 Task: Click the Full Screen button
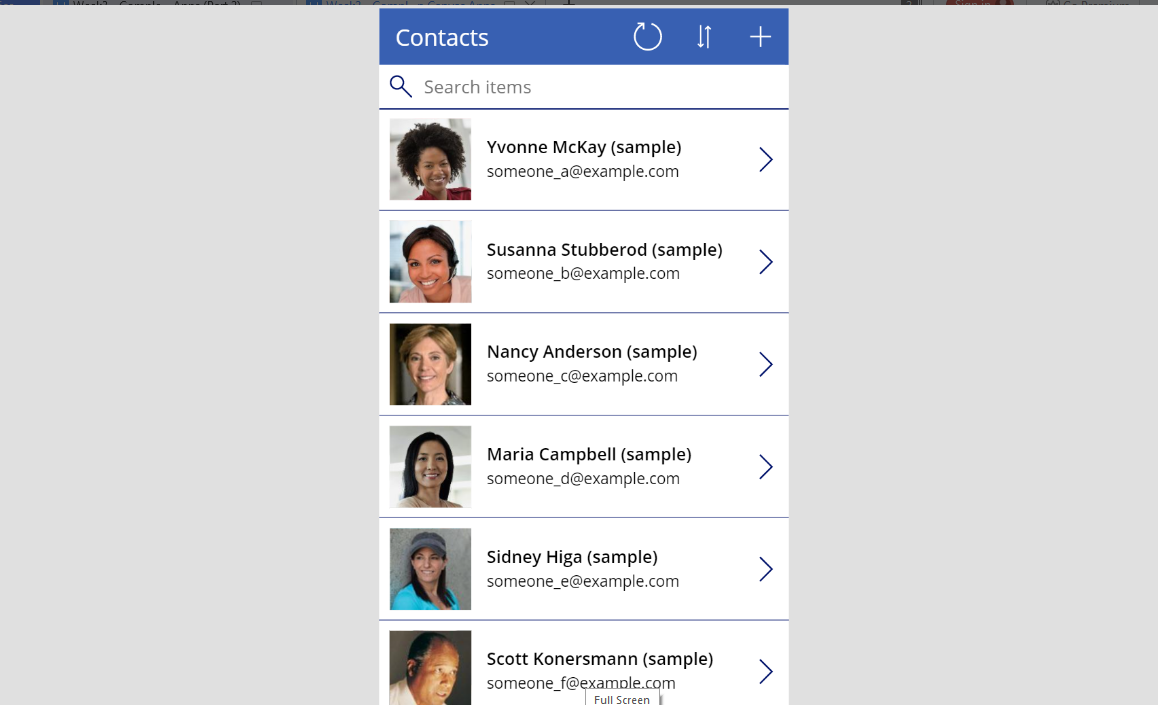[x=622, y=699]
